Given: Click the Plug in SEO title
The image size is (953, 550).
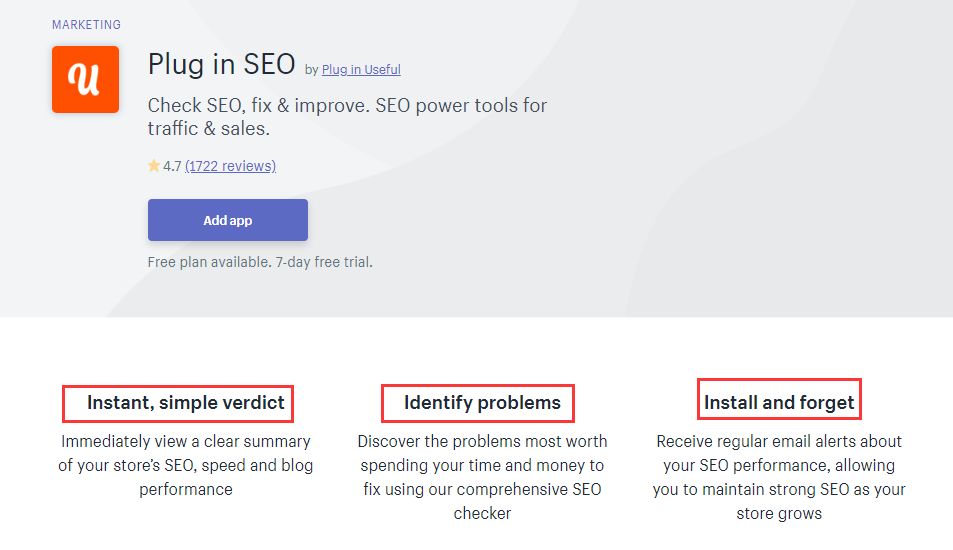Looking at the screenshot, I should pyautogui.click(x=221, y=64).
